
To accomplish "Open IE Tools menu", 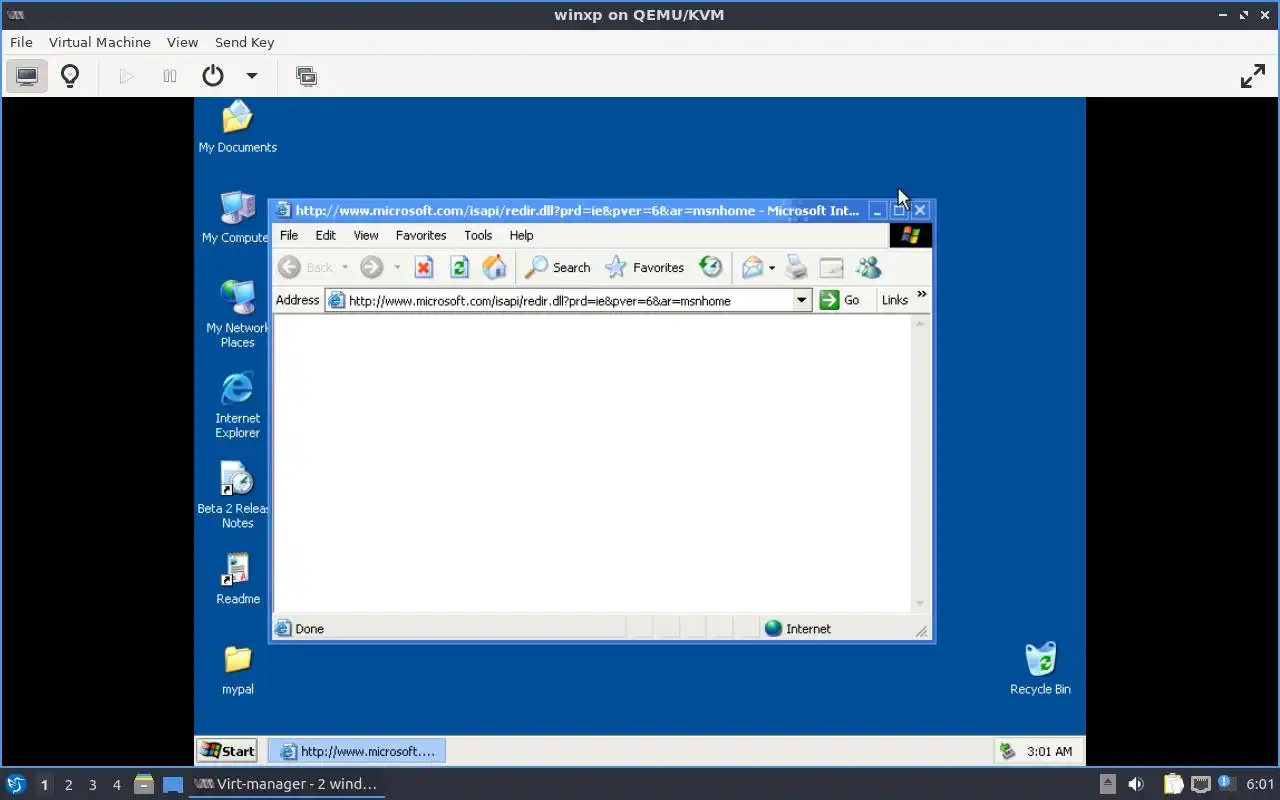I will (x=478, y=235).
